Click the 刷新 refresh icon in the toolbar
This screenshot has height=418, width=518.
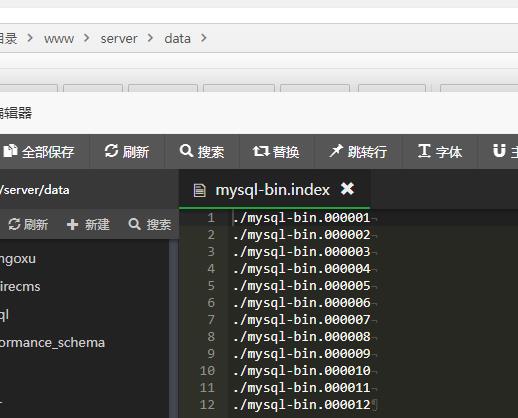pyautogui.click(x=111, y=151)
